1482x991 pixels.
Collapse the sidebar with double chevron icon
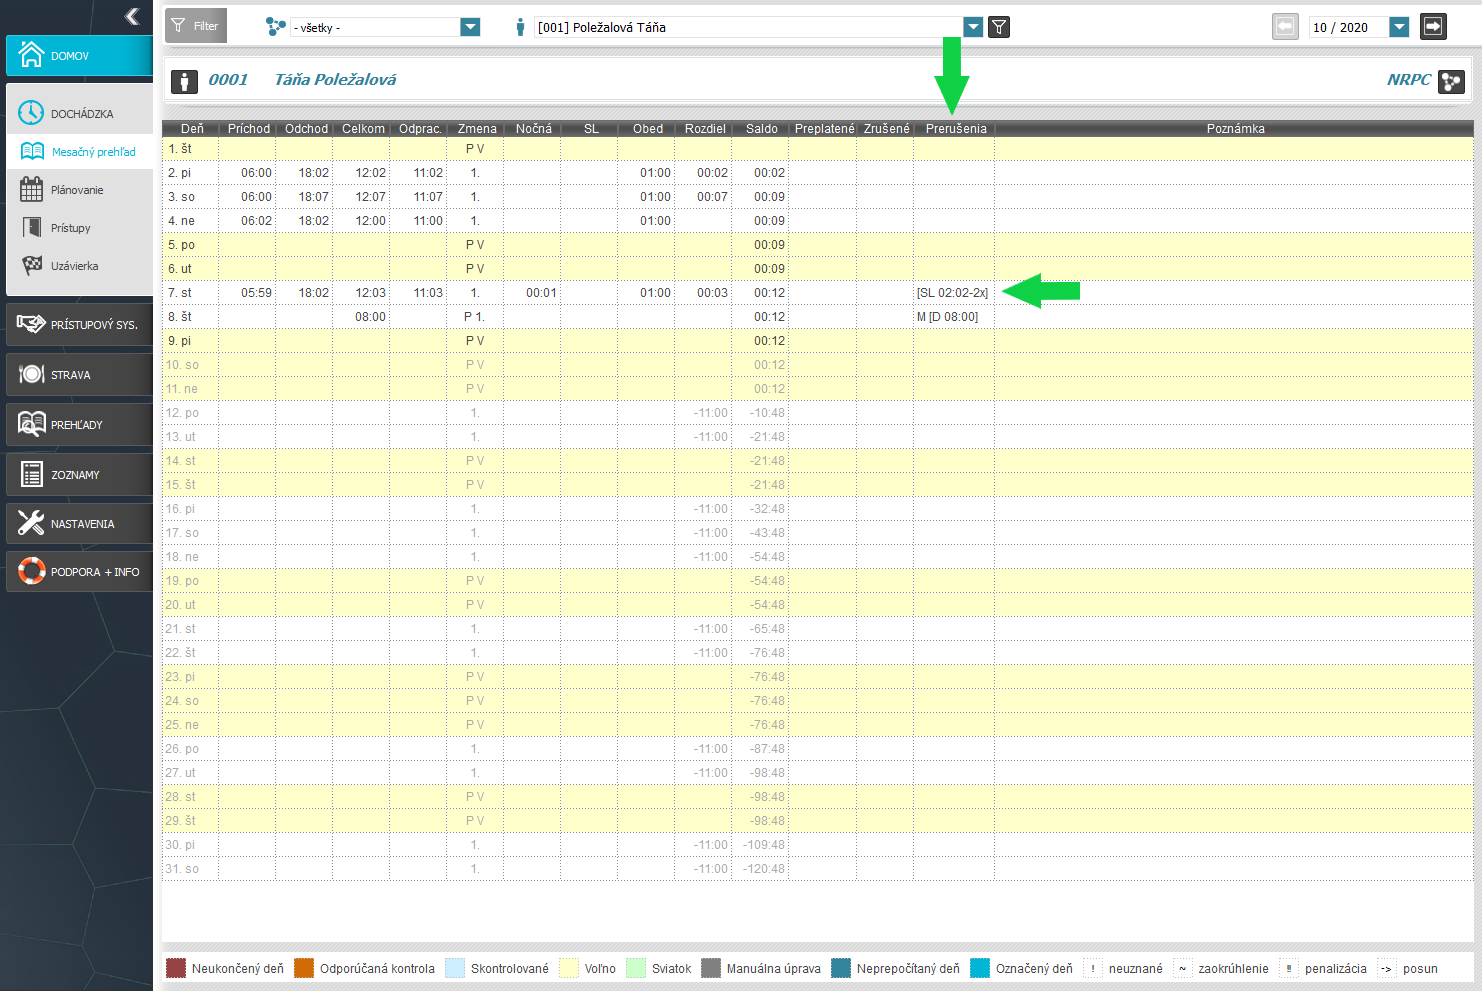coord(132,16)
